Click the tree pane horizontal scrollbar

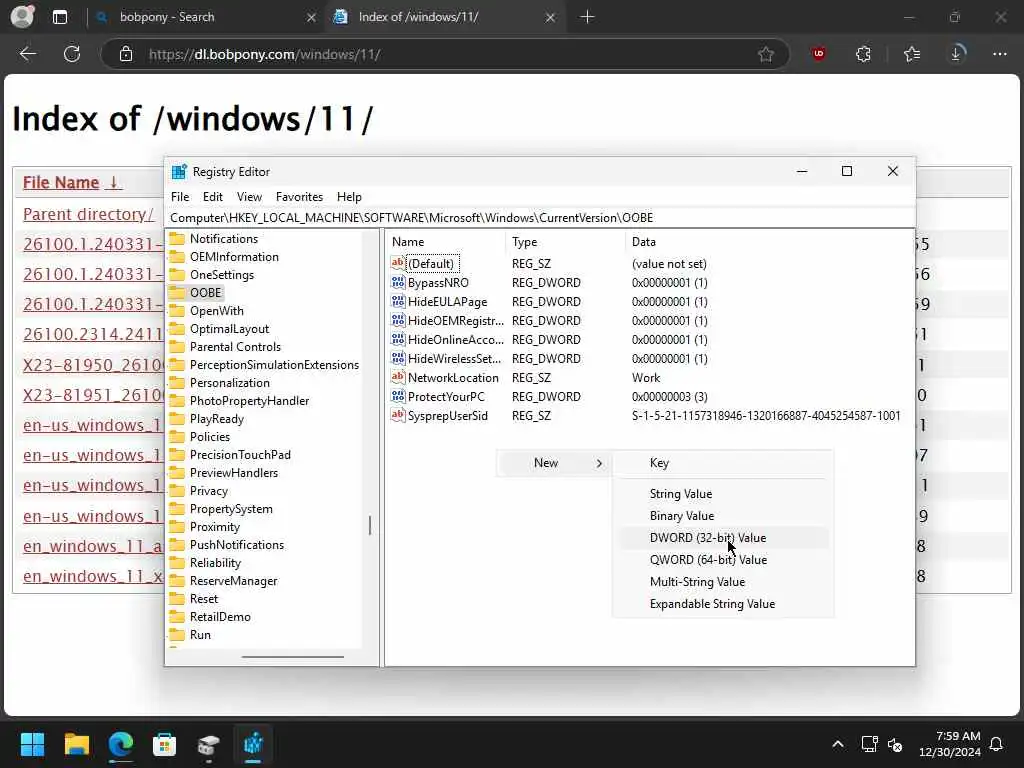pos(293,656)
